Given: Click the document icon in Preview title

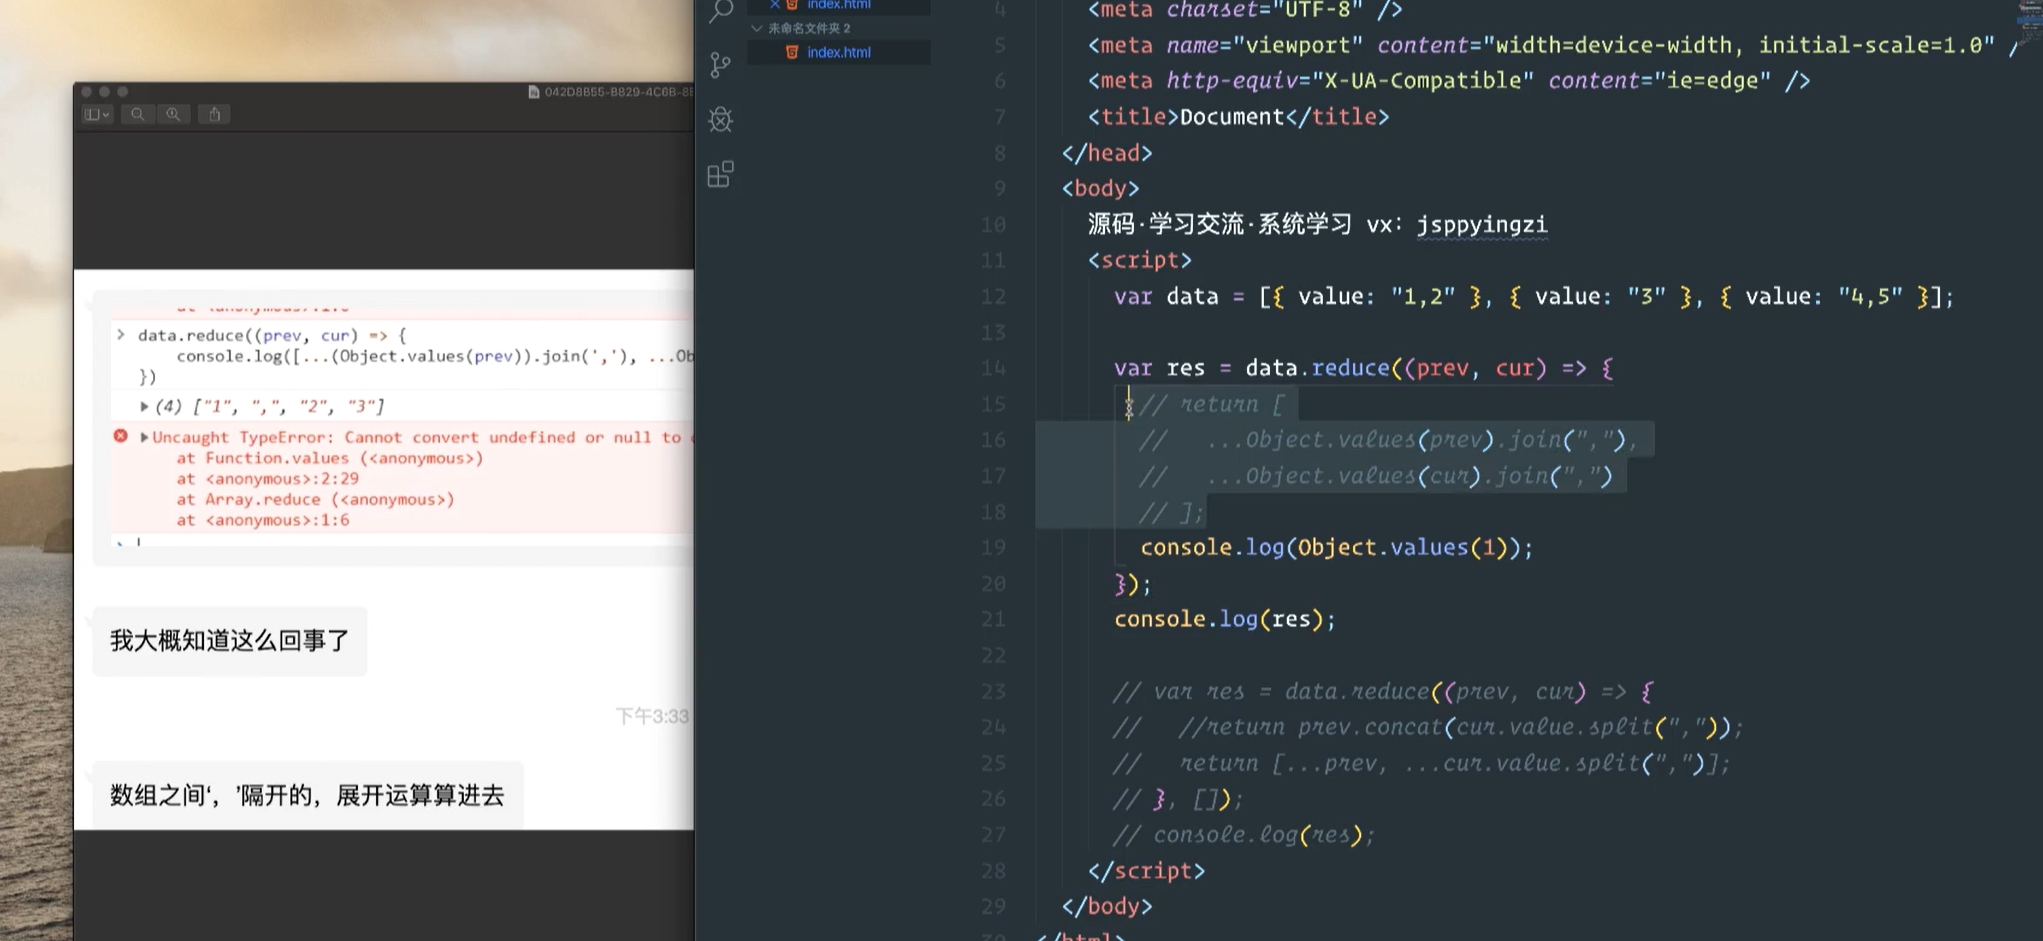Looking at the screenshot, I should (x=534, y=92).
